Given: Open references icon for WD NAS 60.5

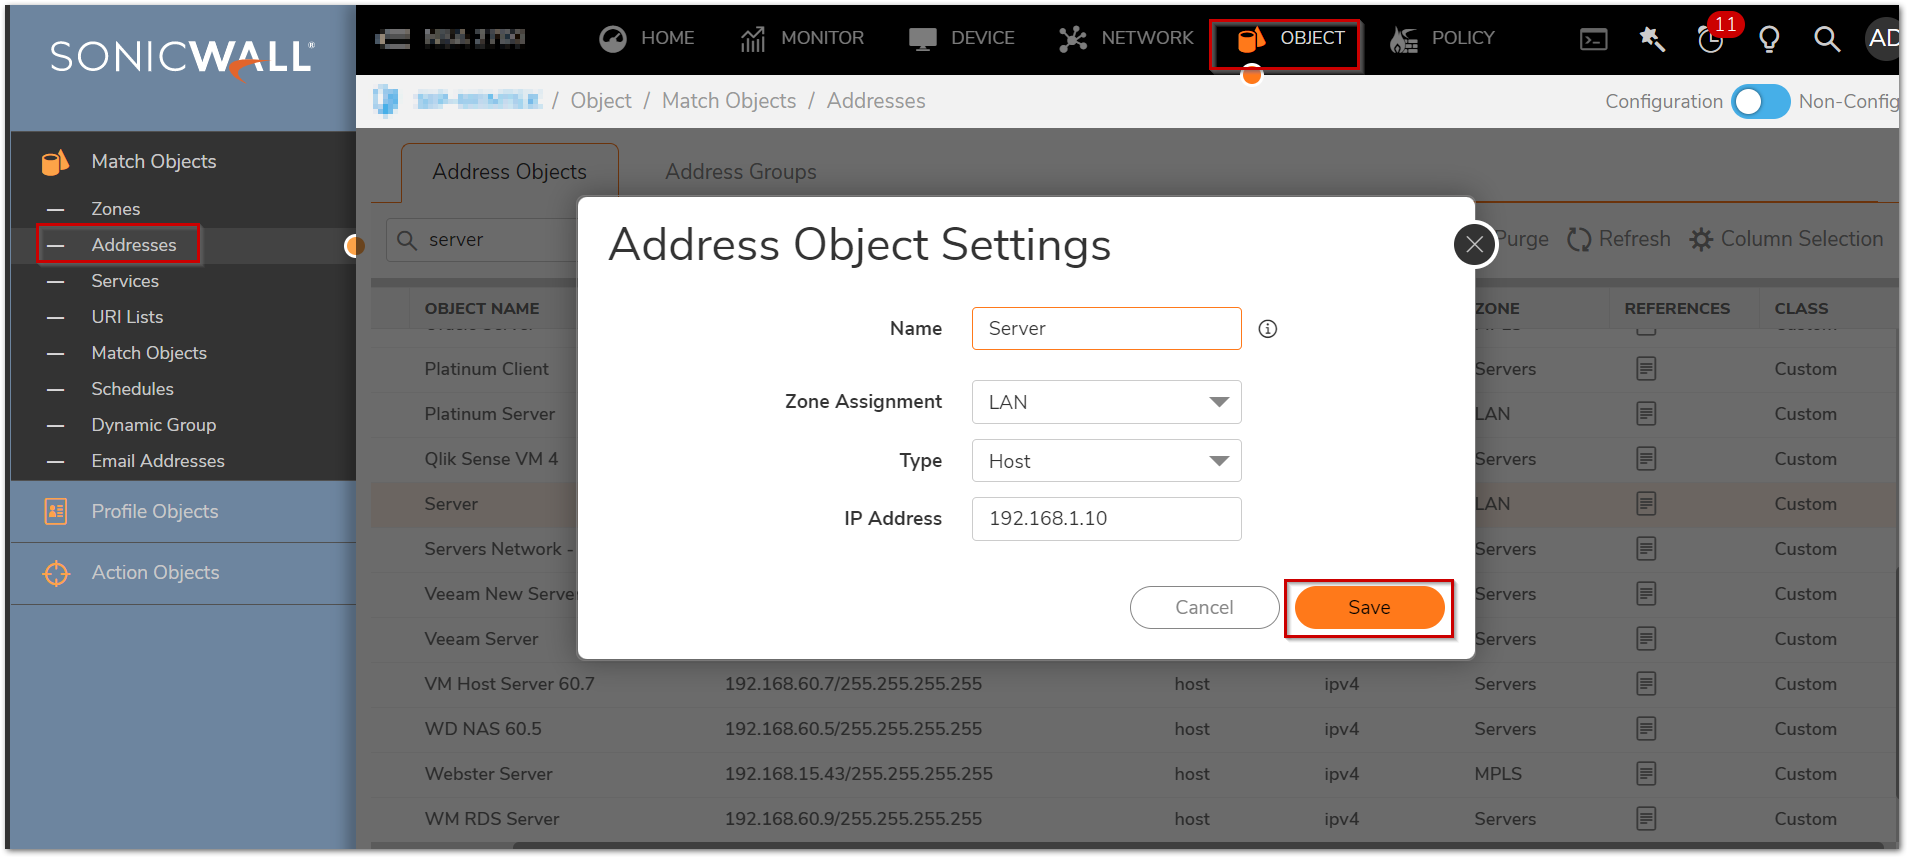Looking at the screenshot, I should [1646, 729].
